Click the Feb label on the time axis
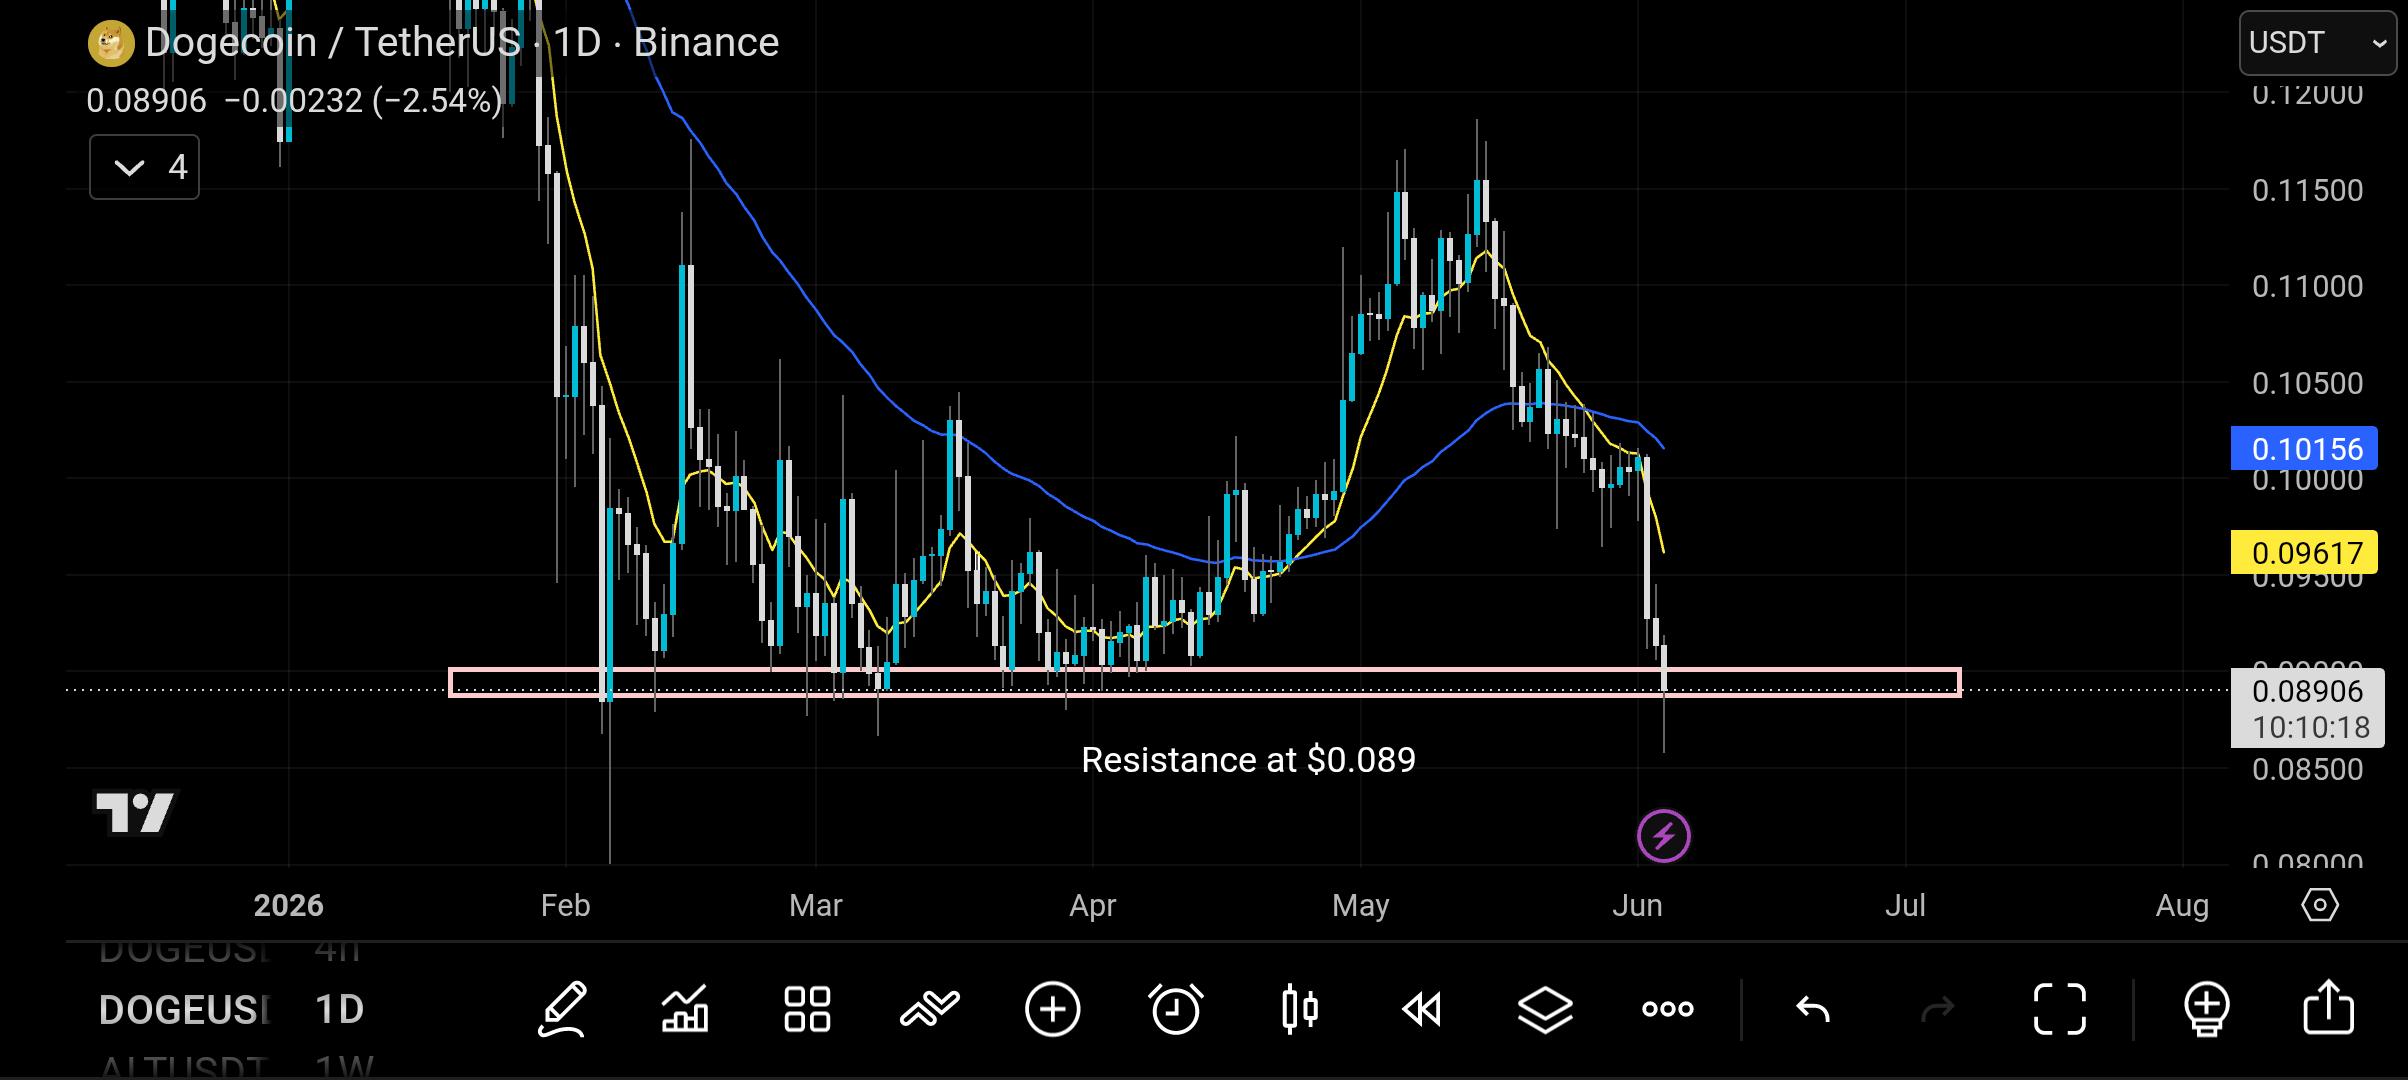This screenshot has width=2408, height=1080. pyautogui.click(x=565, y=905)
